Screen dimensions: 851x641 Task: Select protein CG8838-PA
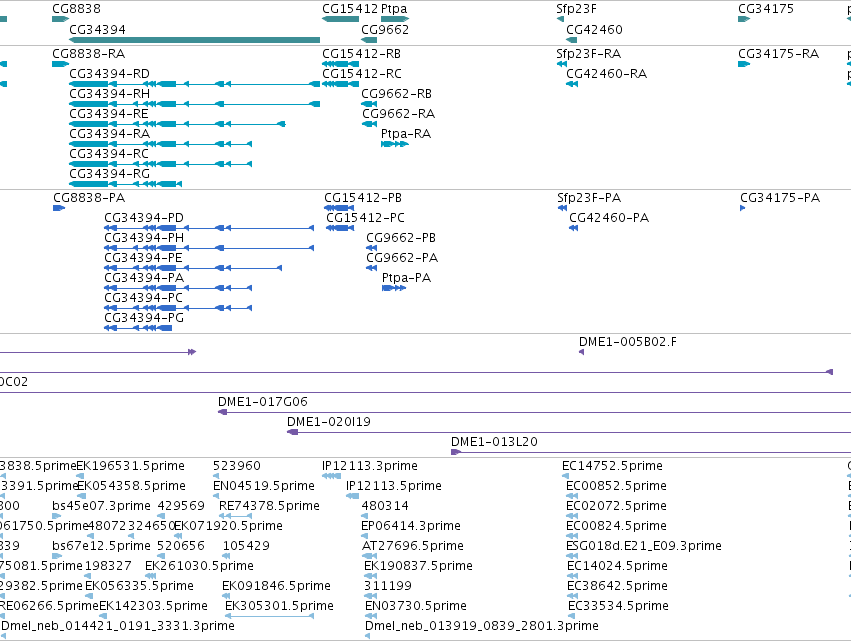tap(89, 198)
